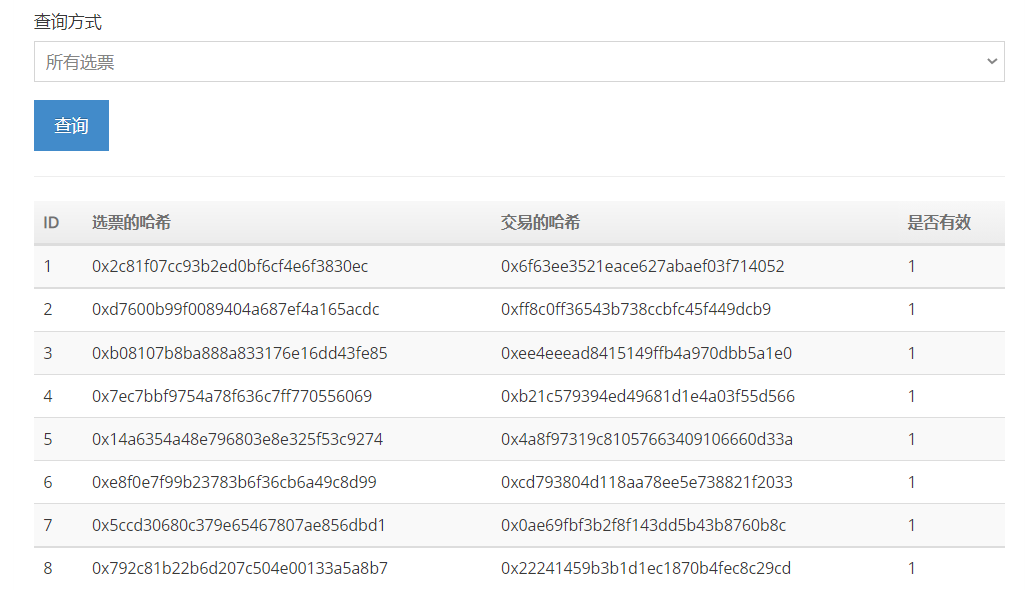Select ballot hash 0x792c81b22b6d207c504e00133a5a8b7
Viewport: 1025px width, 590px height.
pyautogui.click(x=239, y=568)
